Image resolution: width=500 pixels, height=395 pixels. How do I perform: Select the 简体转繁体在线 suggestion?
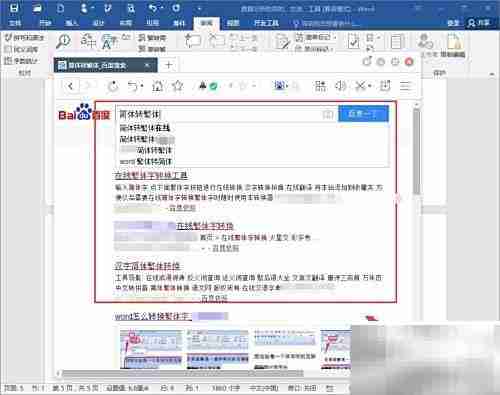click(145, 128)
